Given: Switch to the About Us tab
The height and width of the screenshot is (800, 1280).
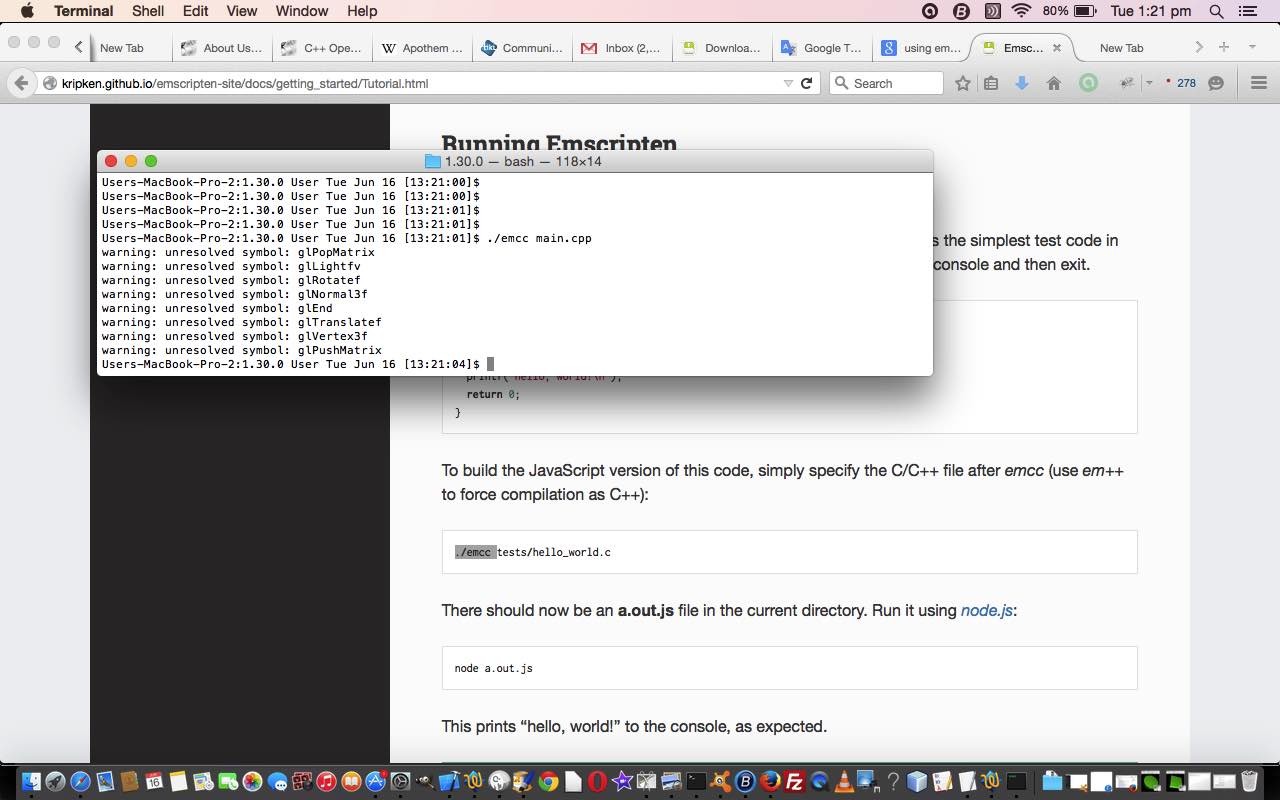Looking at the screenshot, I should pyautogui.click(x=221, y=47).
